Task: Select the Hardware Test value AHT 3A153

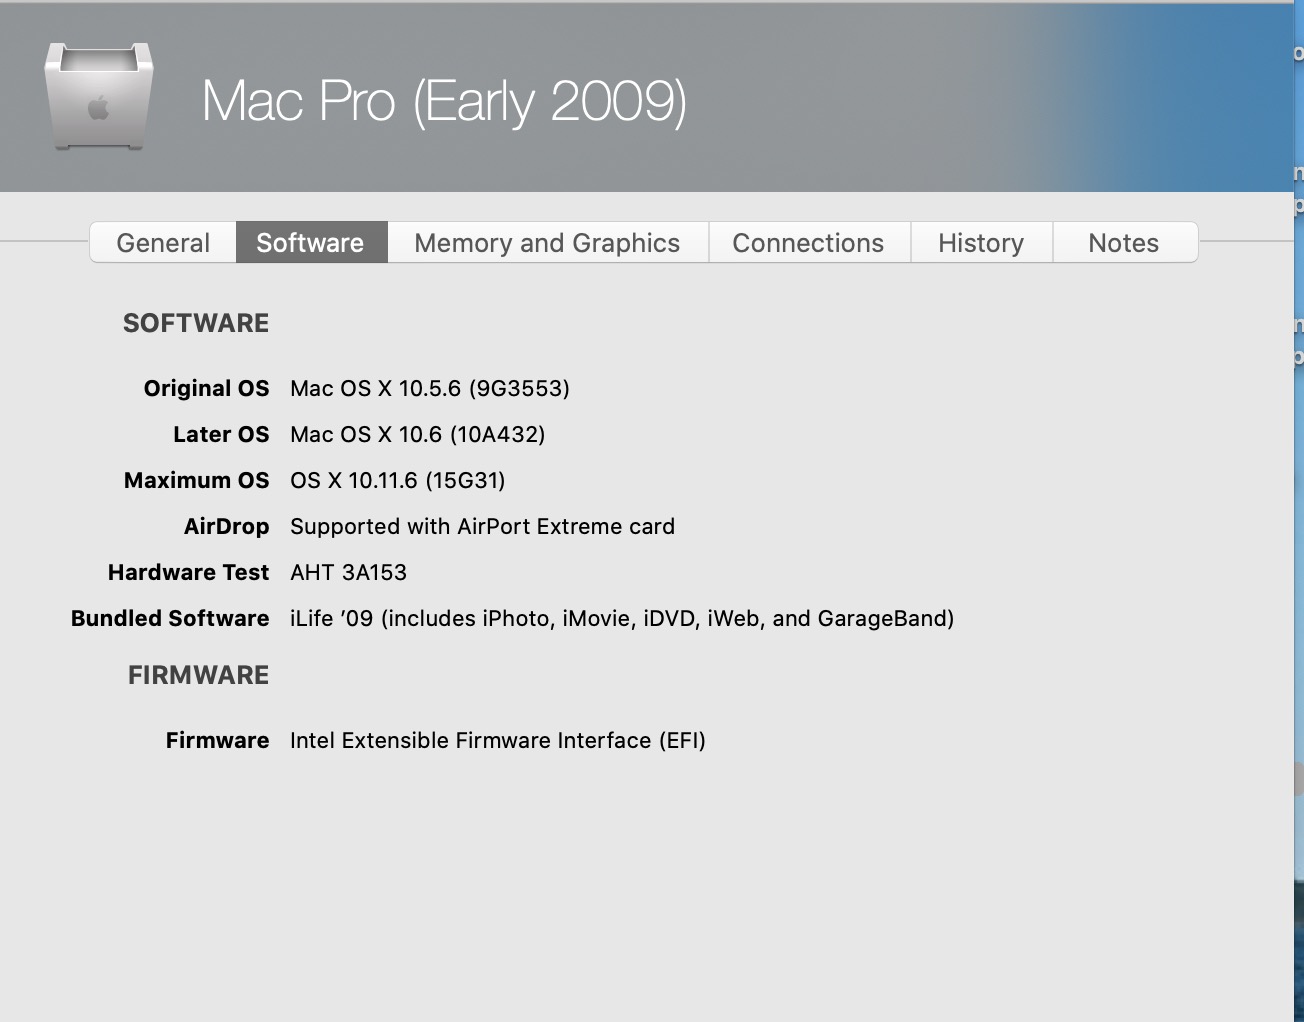Action: click(x=348, y=572)
